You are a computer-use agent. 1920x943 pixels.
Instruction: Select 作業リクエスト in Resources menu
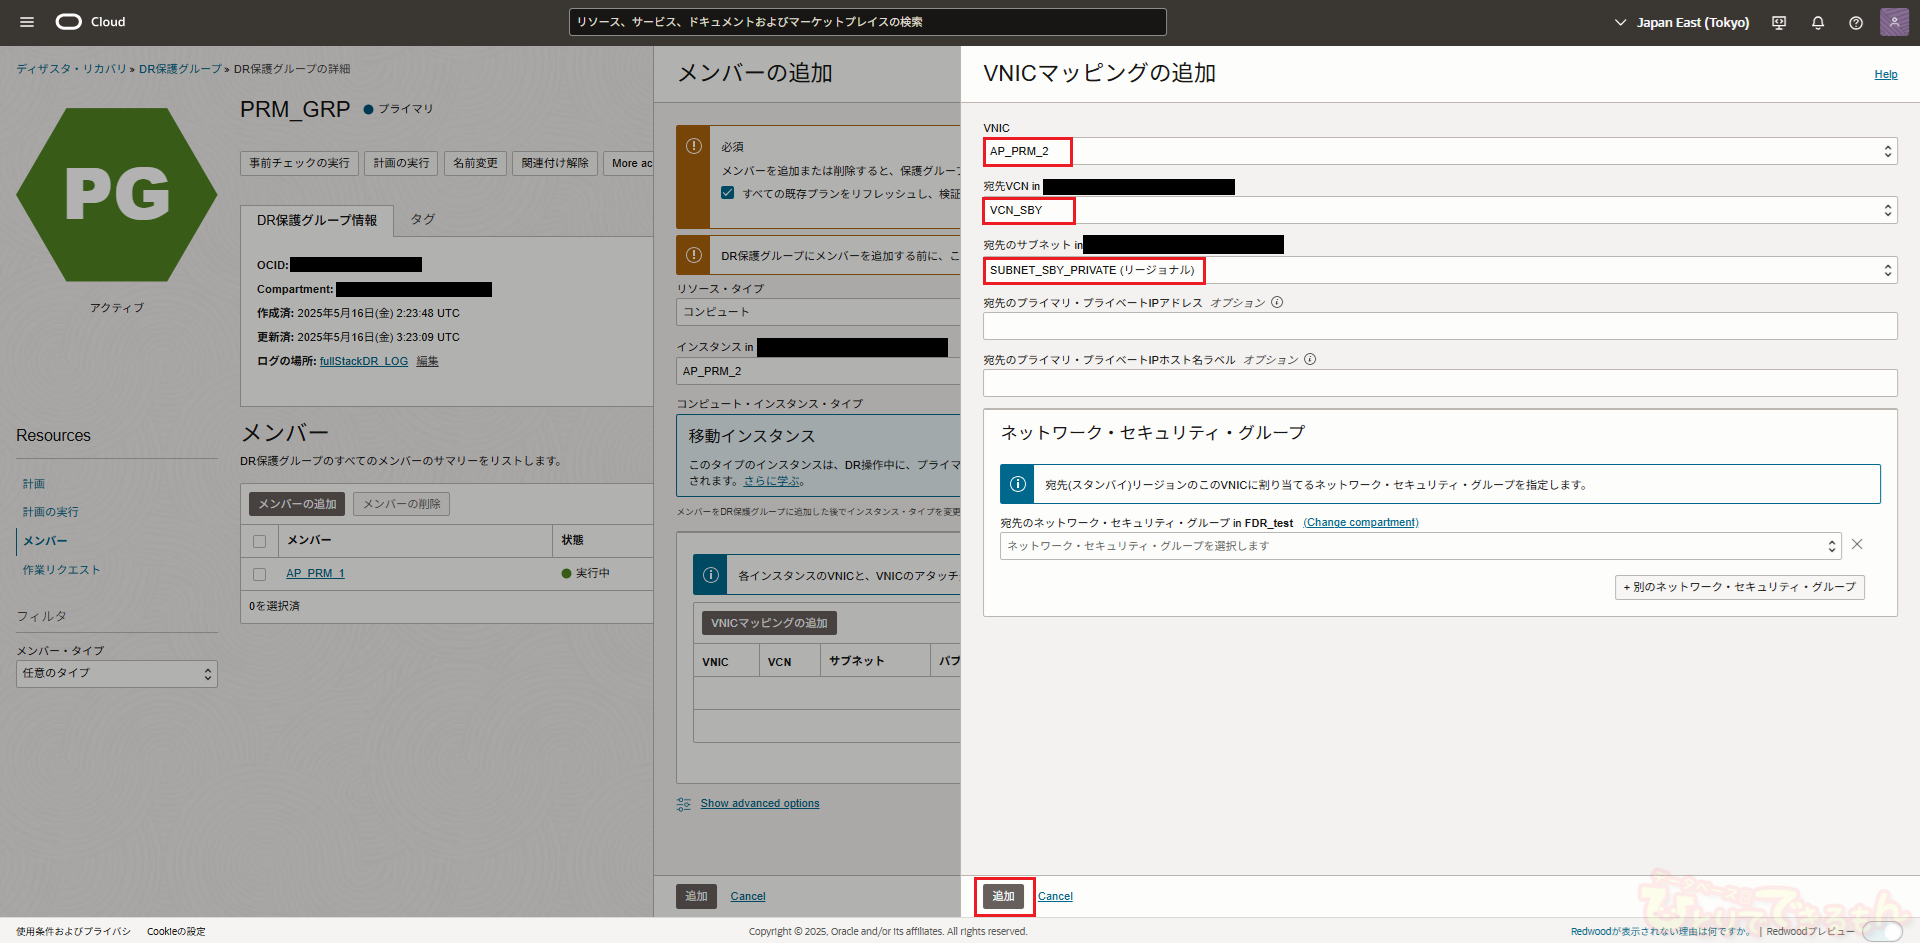(x=62, y=570)
